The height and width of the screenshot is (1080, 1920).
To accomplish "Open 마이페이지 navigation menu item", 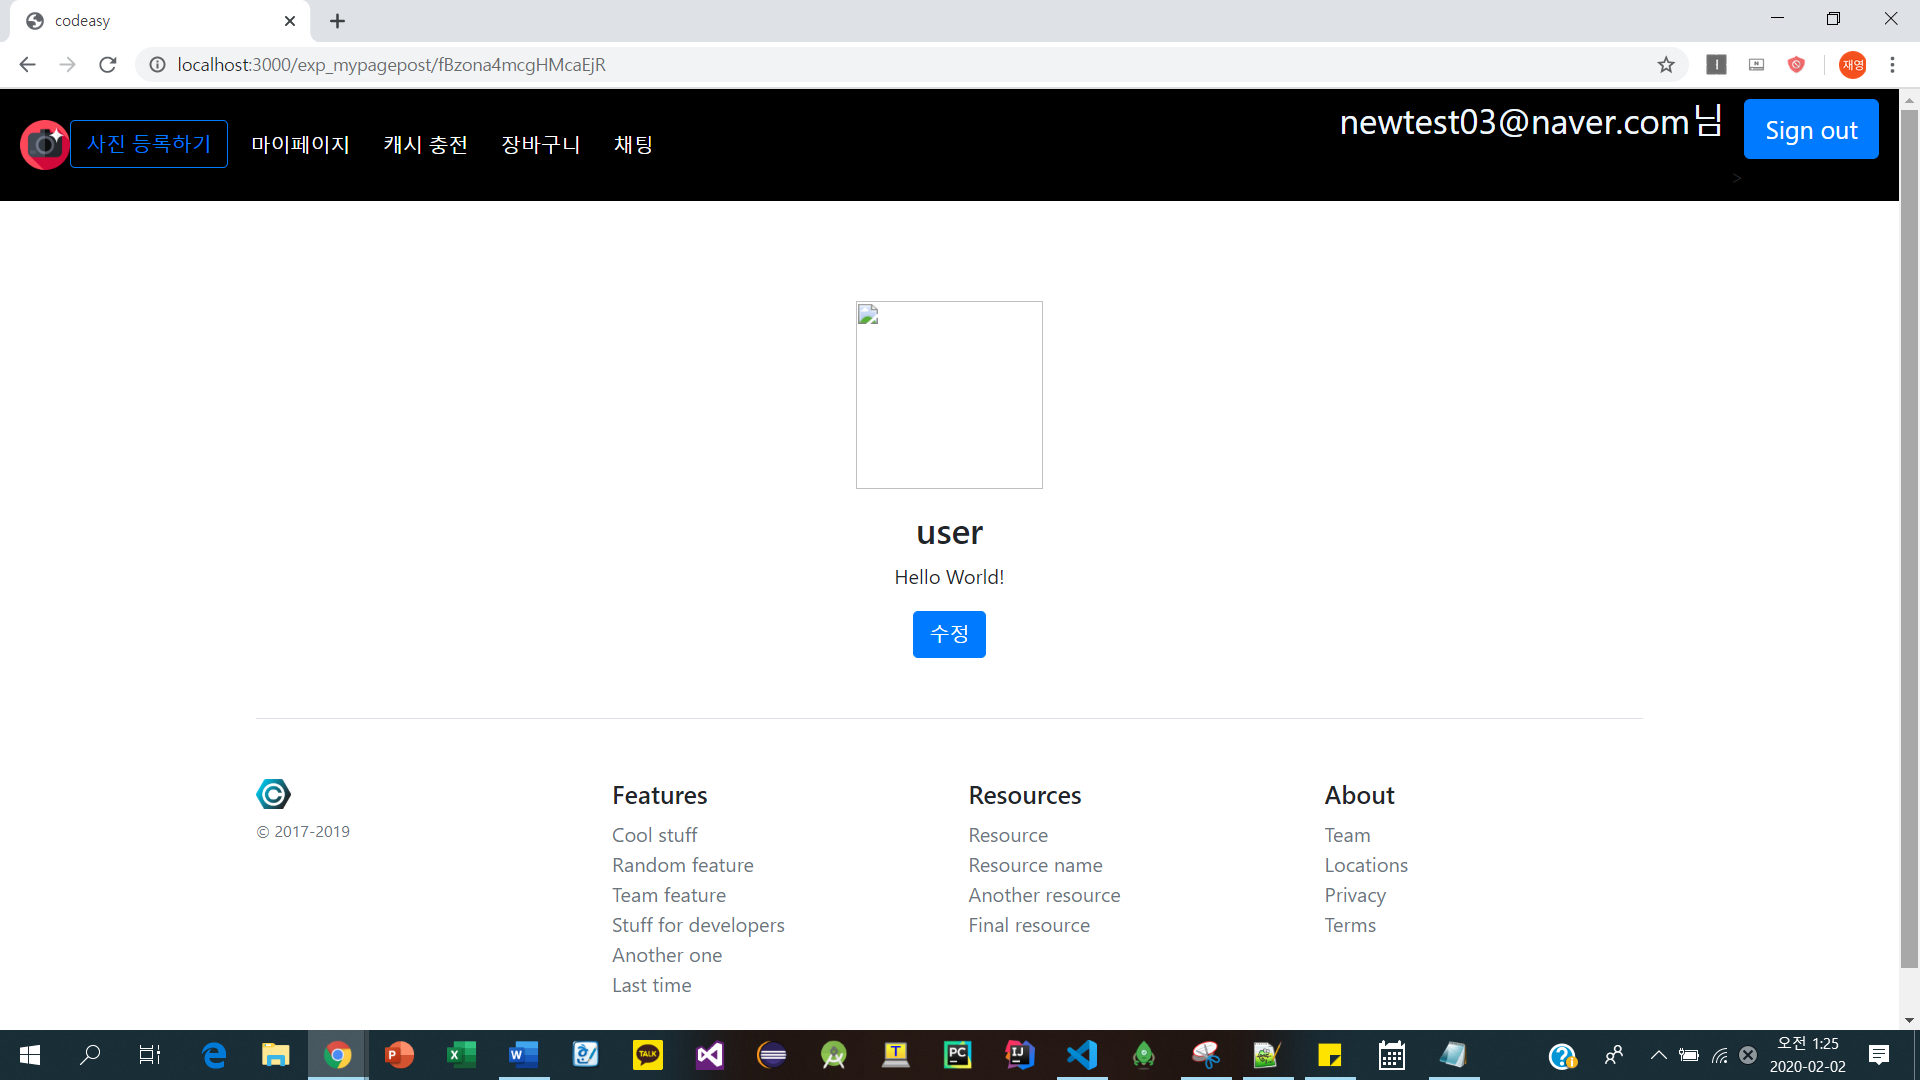I will (x=300, y=145).
